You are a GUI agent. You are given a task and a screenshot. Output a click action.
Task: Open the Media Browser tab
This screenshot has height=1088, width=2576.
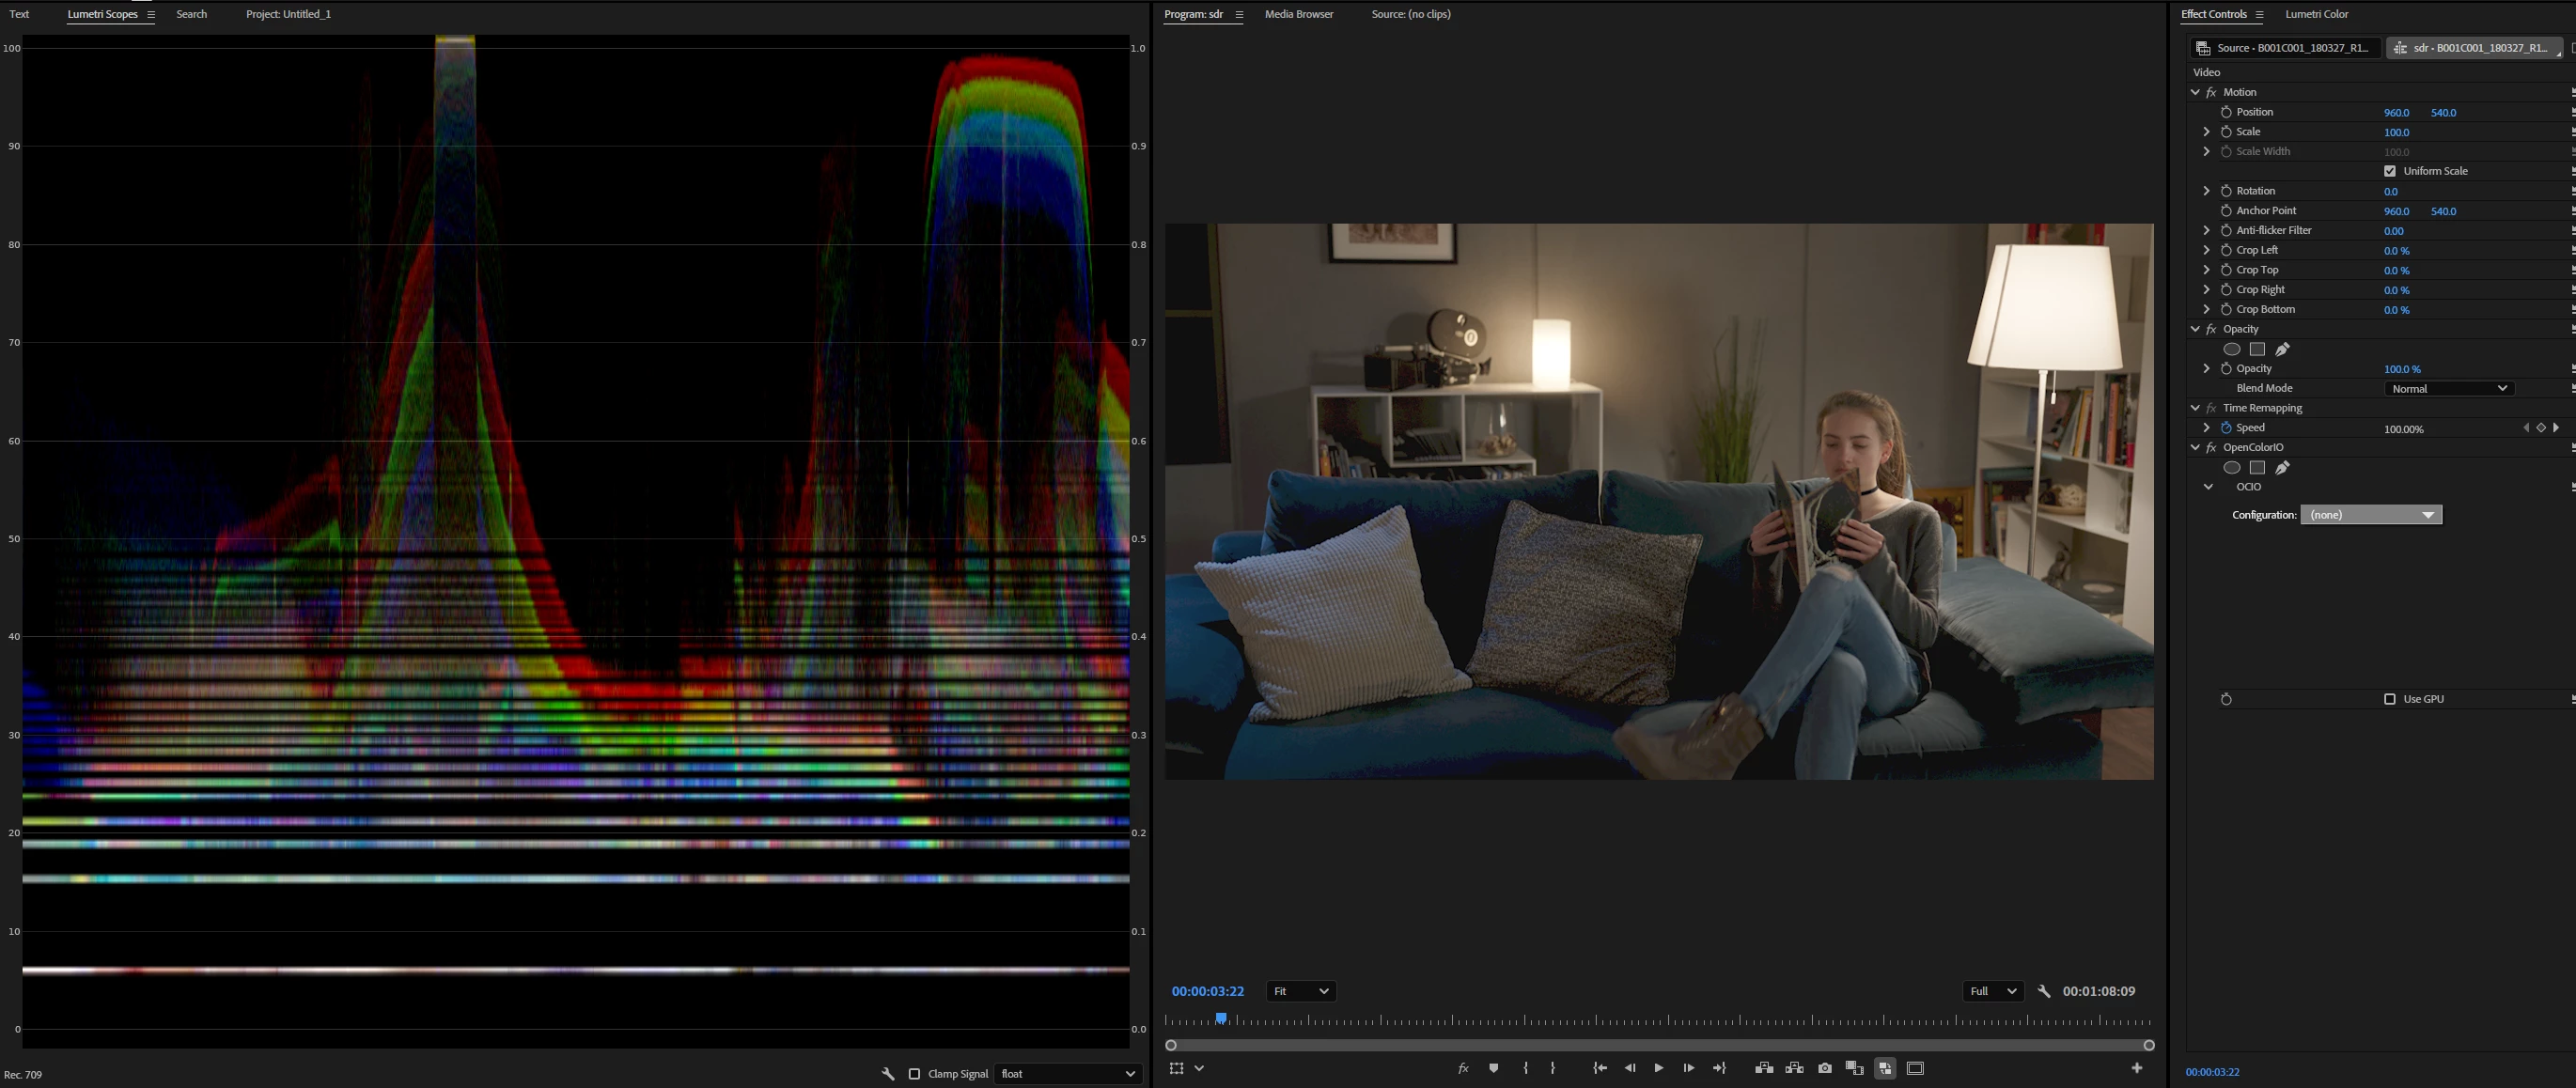1298,14
